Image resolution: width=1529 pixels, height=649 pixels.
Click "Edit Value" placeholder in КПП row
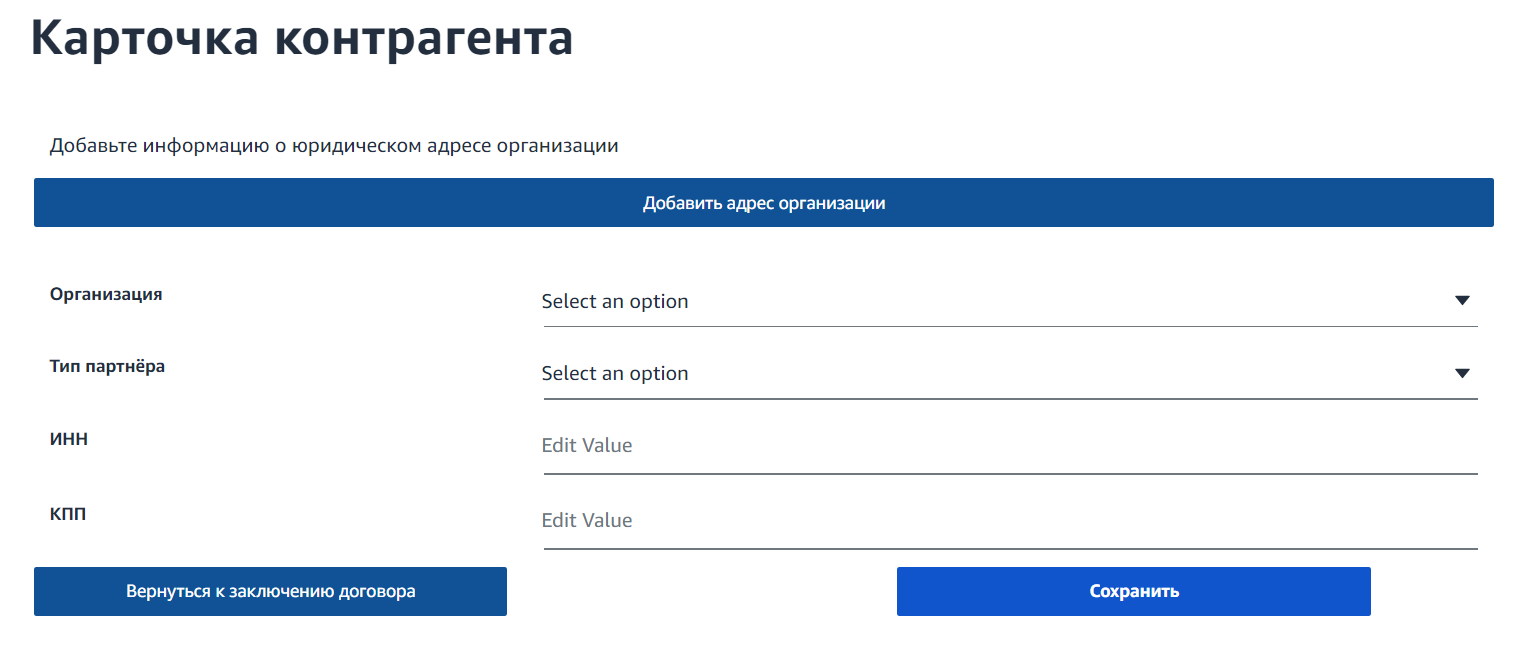[x=587, y=520]
